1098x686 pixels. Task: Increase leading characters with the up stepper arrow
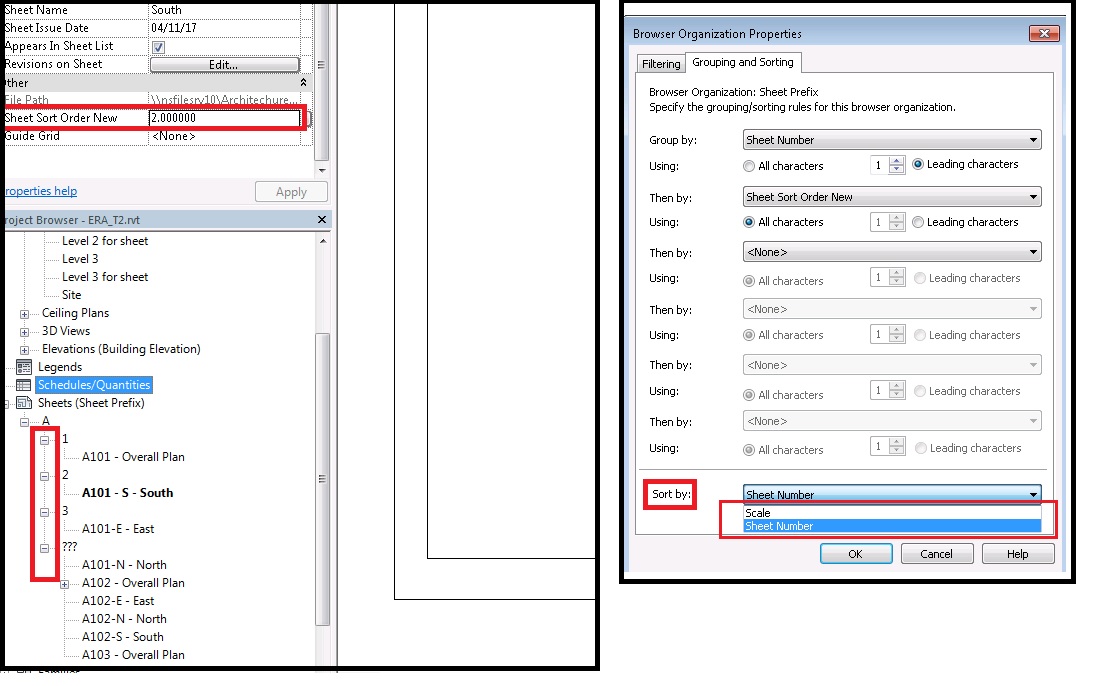coord(897,160)
